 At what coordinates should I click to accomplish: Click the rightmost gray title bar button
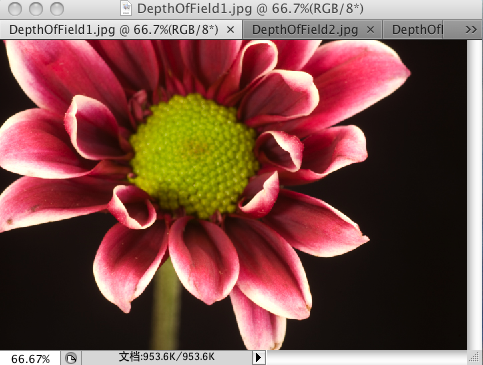(57, 9)
